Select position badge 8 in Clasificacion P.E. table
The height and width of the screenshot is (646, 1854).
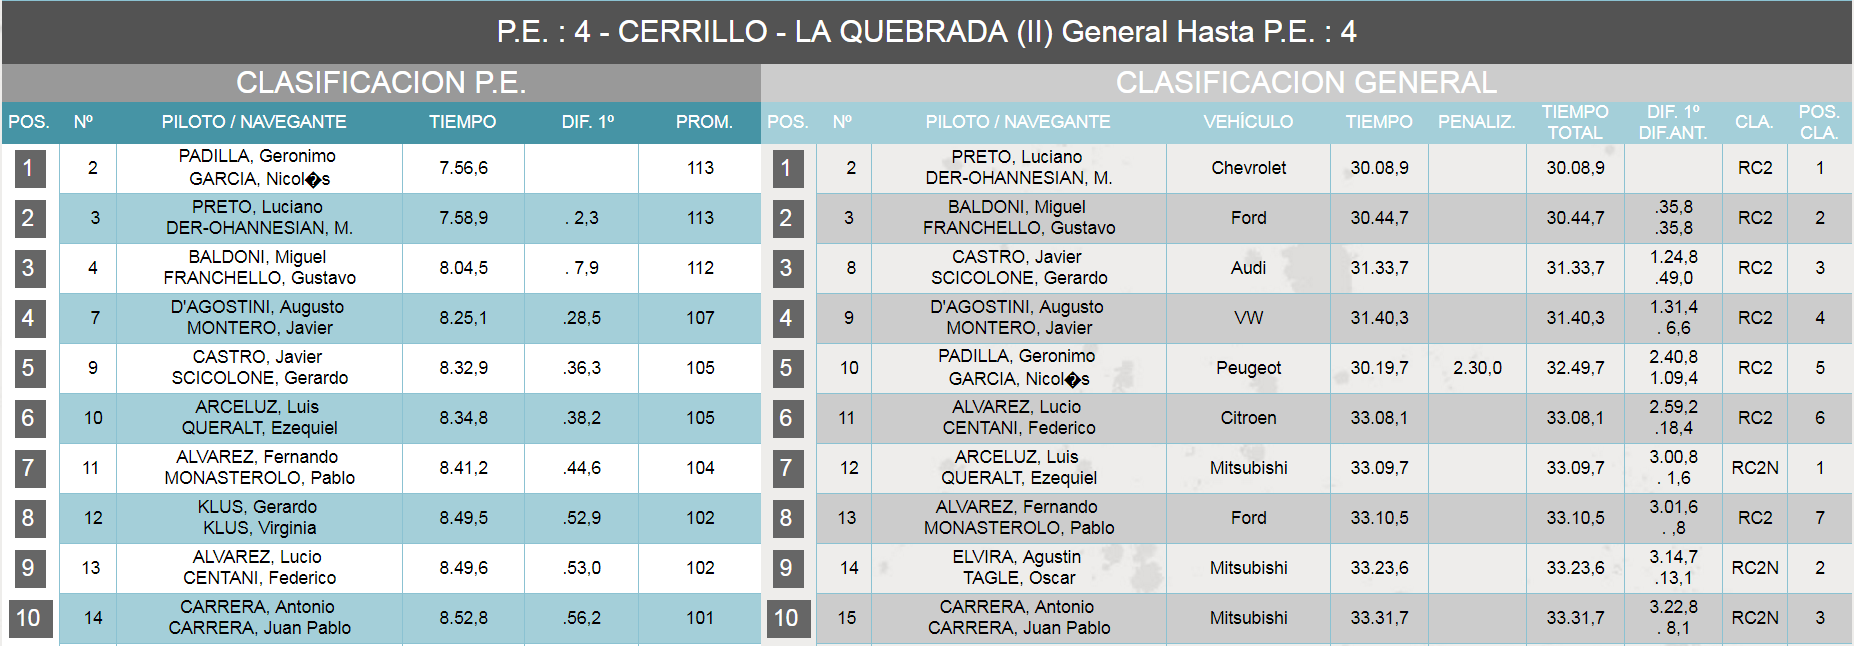[29, 518]
